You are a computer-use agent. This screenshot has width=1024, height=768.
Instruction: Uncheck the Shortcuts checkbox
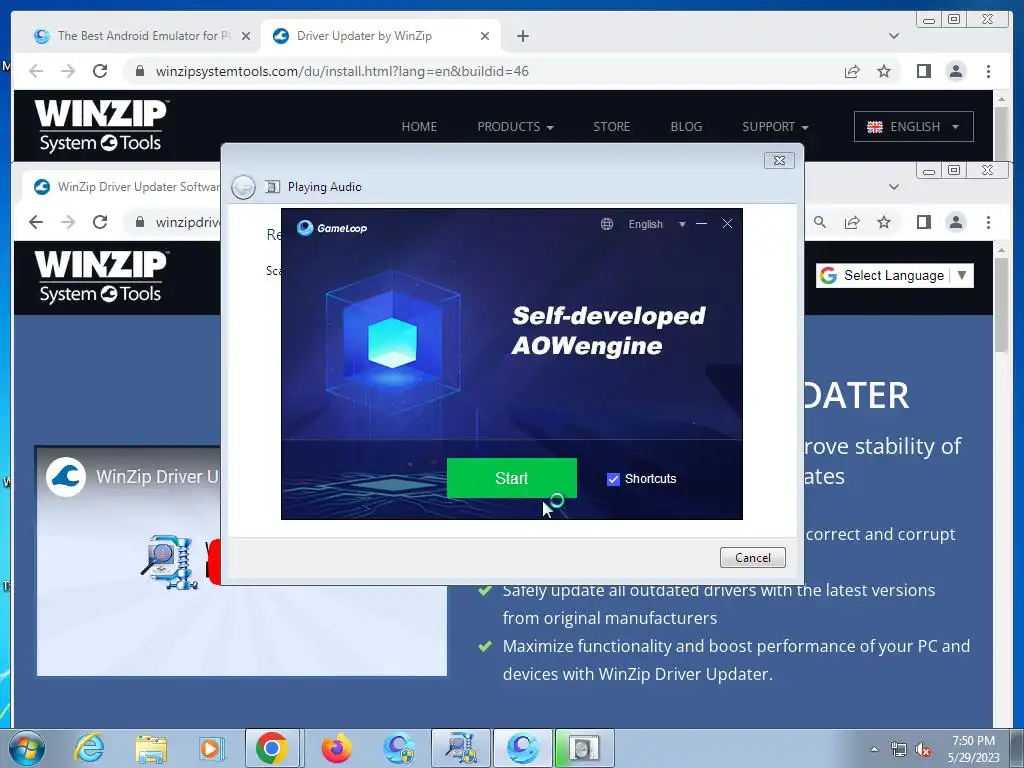coord(613,479)
